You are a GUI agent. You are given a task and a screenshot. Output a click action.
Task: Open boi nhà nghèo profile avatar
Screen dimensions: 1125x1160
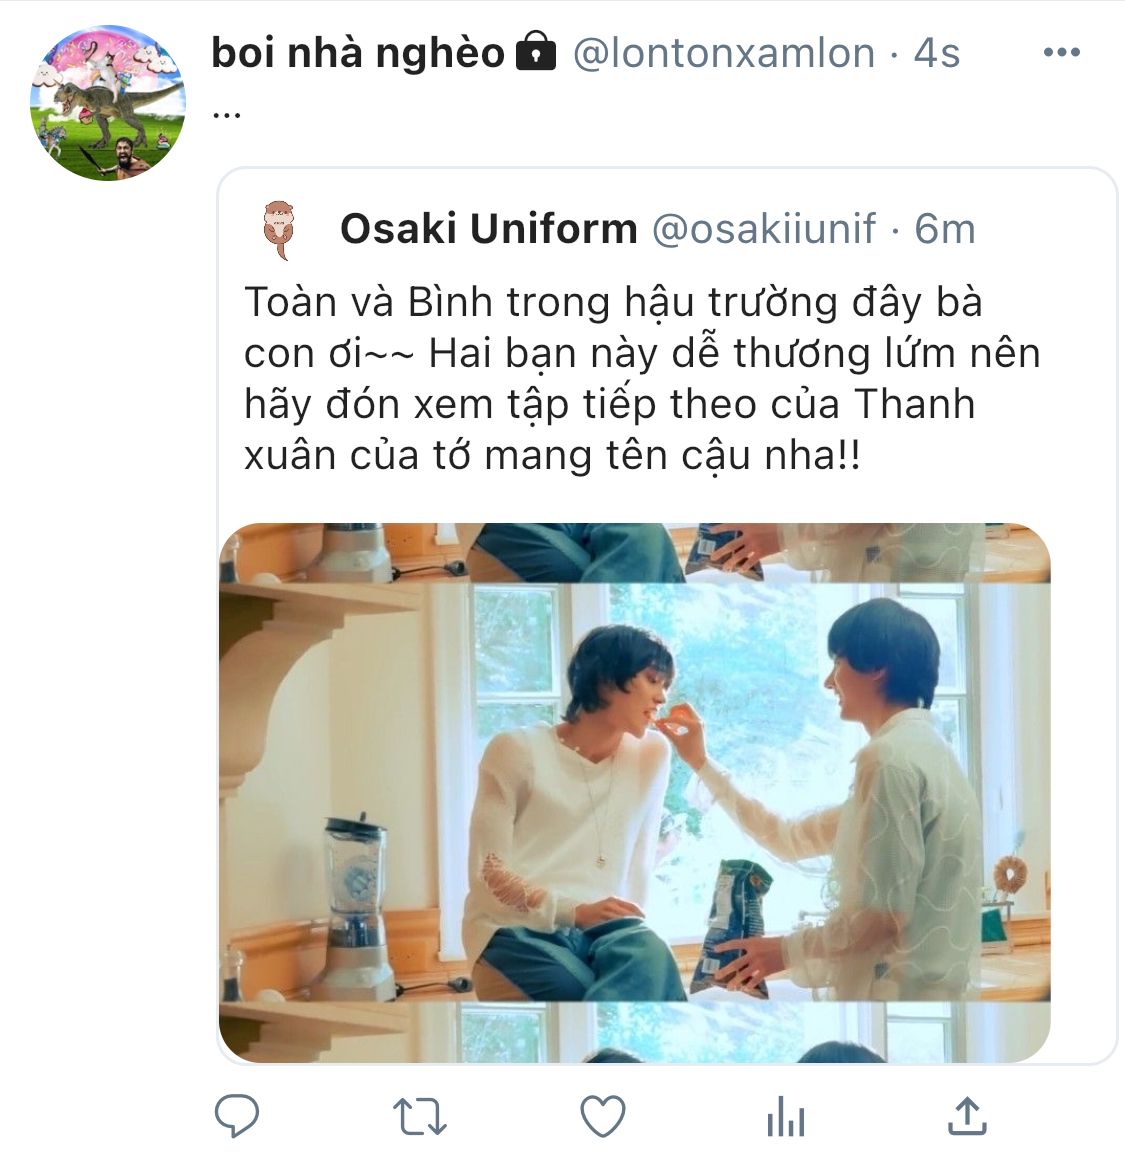click(x=108, y=103)
